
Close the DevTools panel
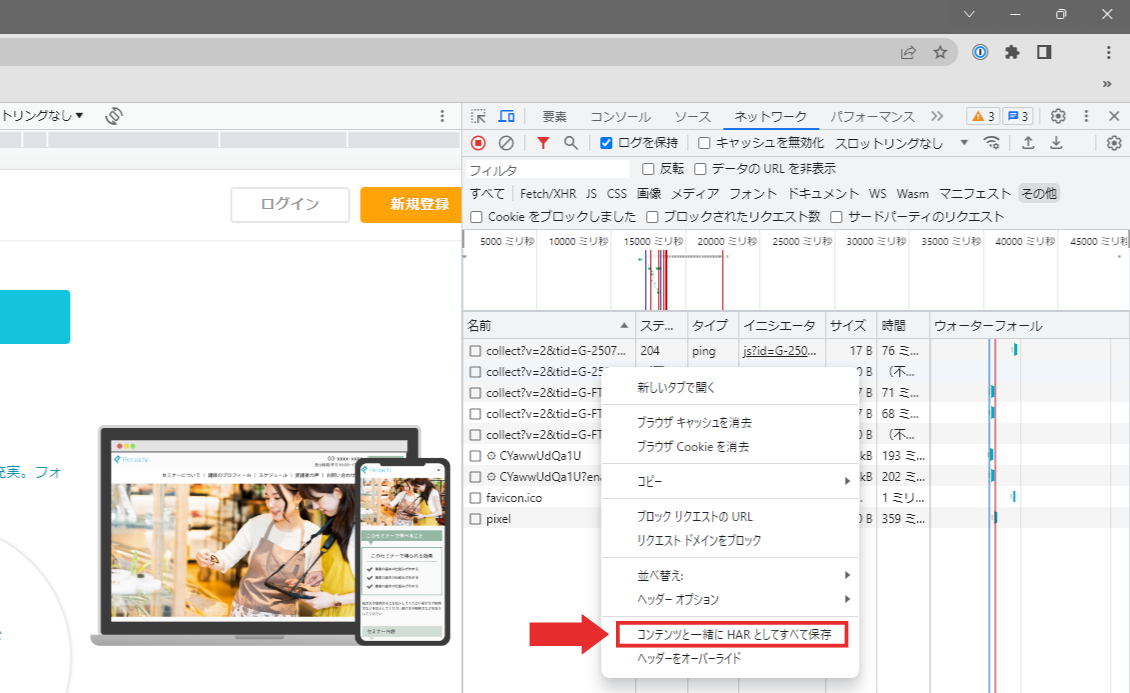pos(1114,115)
